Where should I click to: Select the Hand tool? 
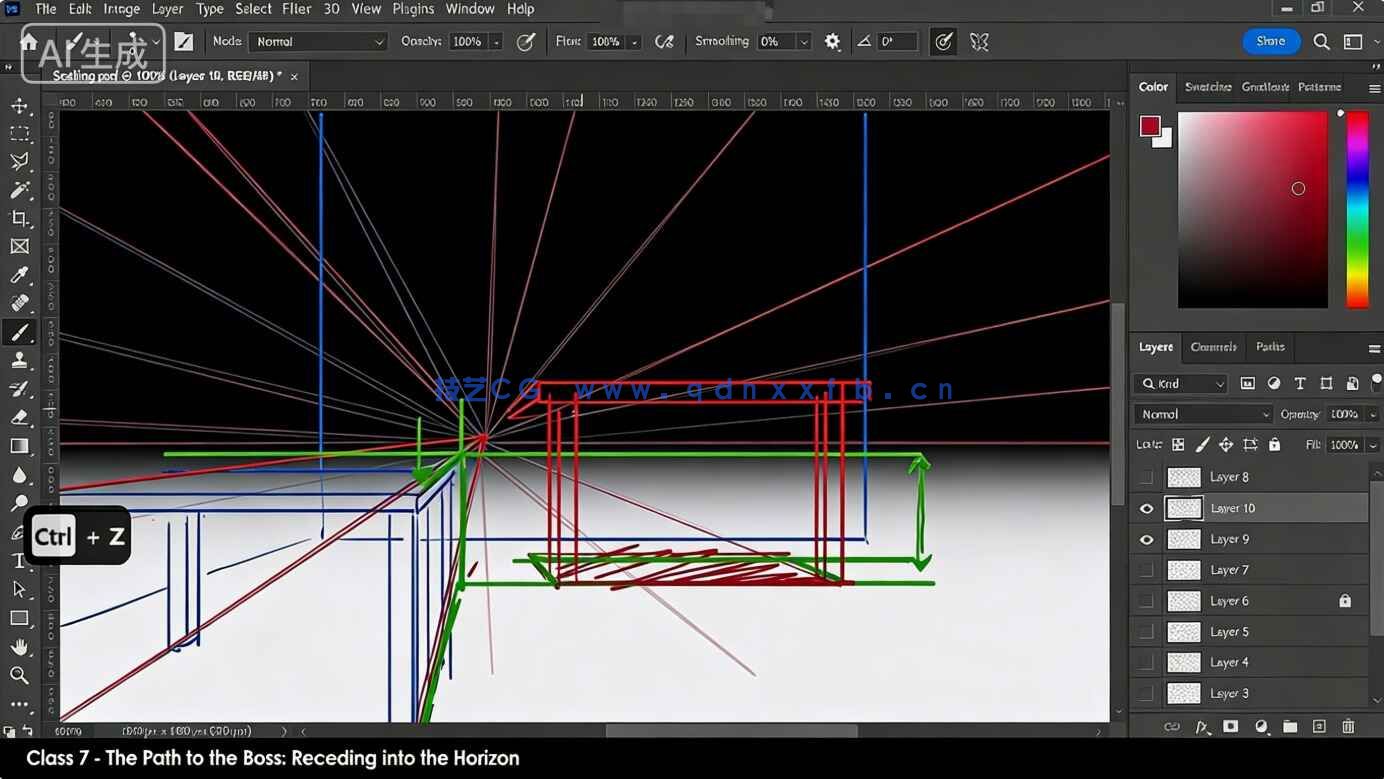(x=19, y=647)
